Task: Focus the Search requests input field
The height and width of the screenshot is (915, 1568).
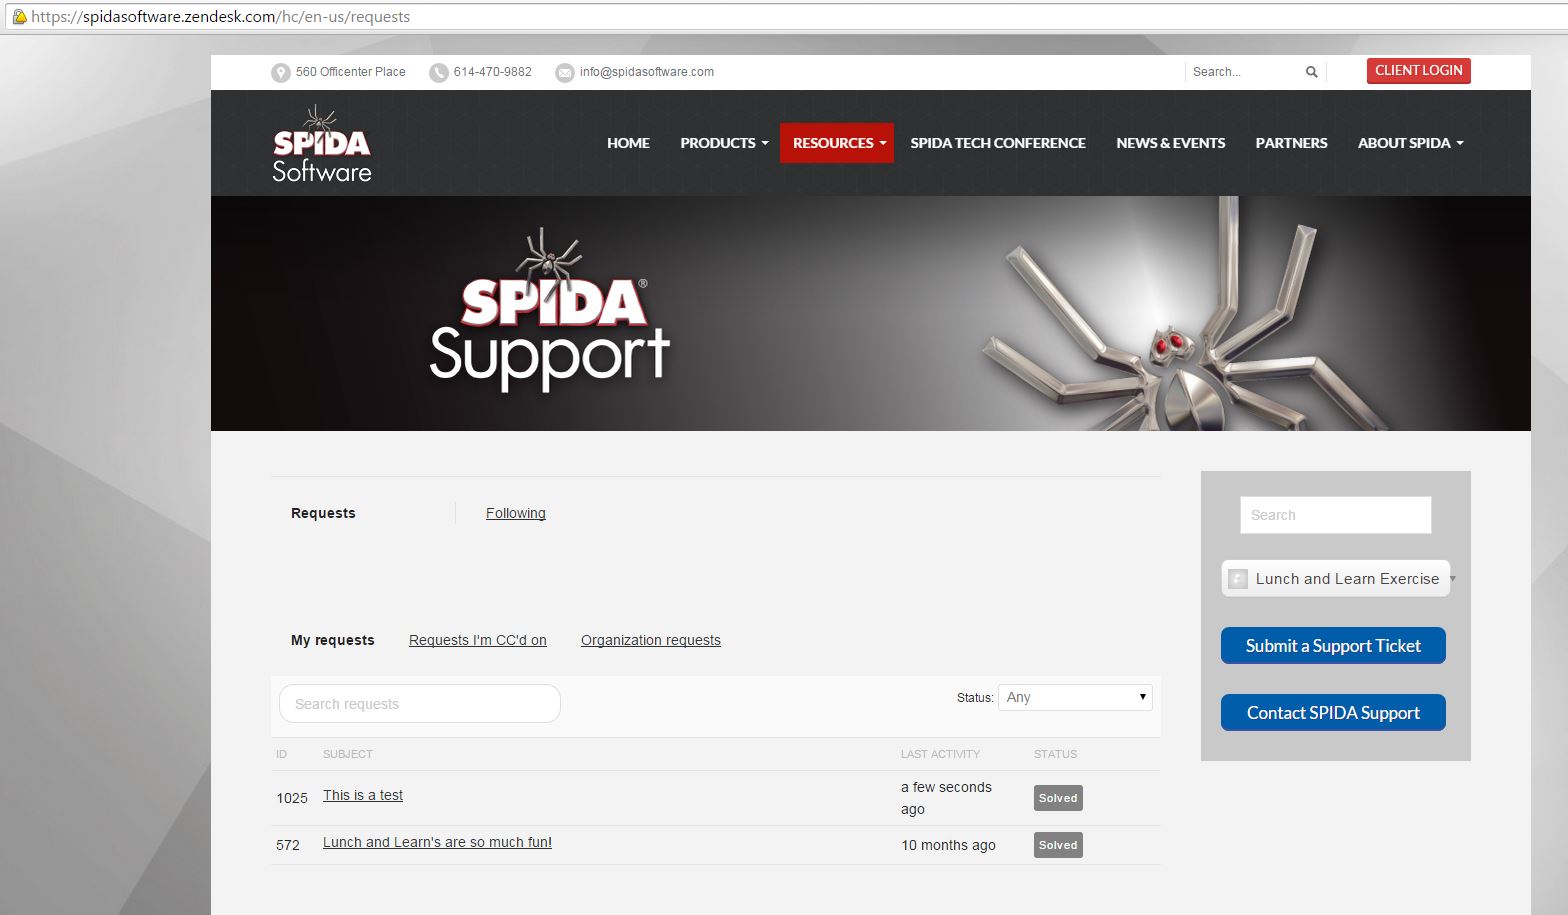Action: [x=420, y=704]
